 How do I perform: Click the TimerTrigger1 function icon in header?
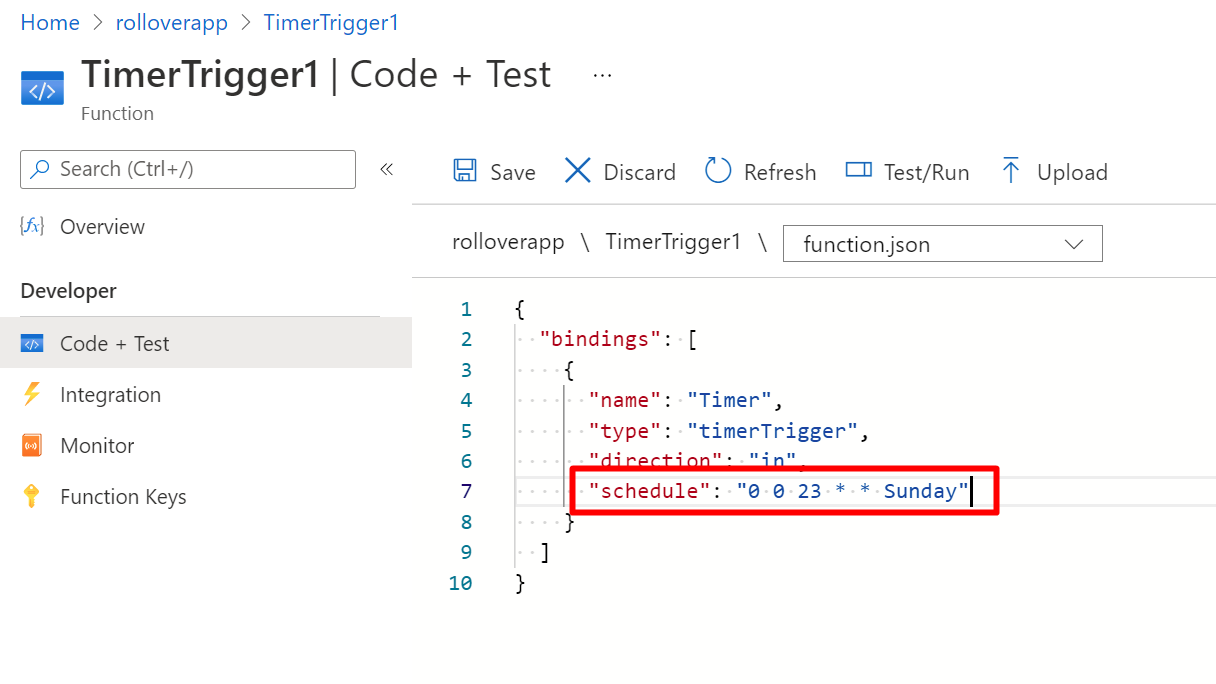click(42, 90)
